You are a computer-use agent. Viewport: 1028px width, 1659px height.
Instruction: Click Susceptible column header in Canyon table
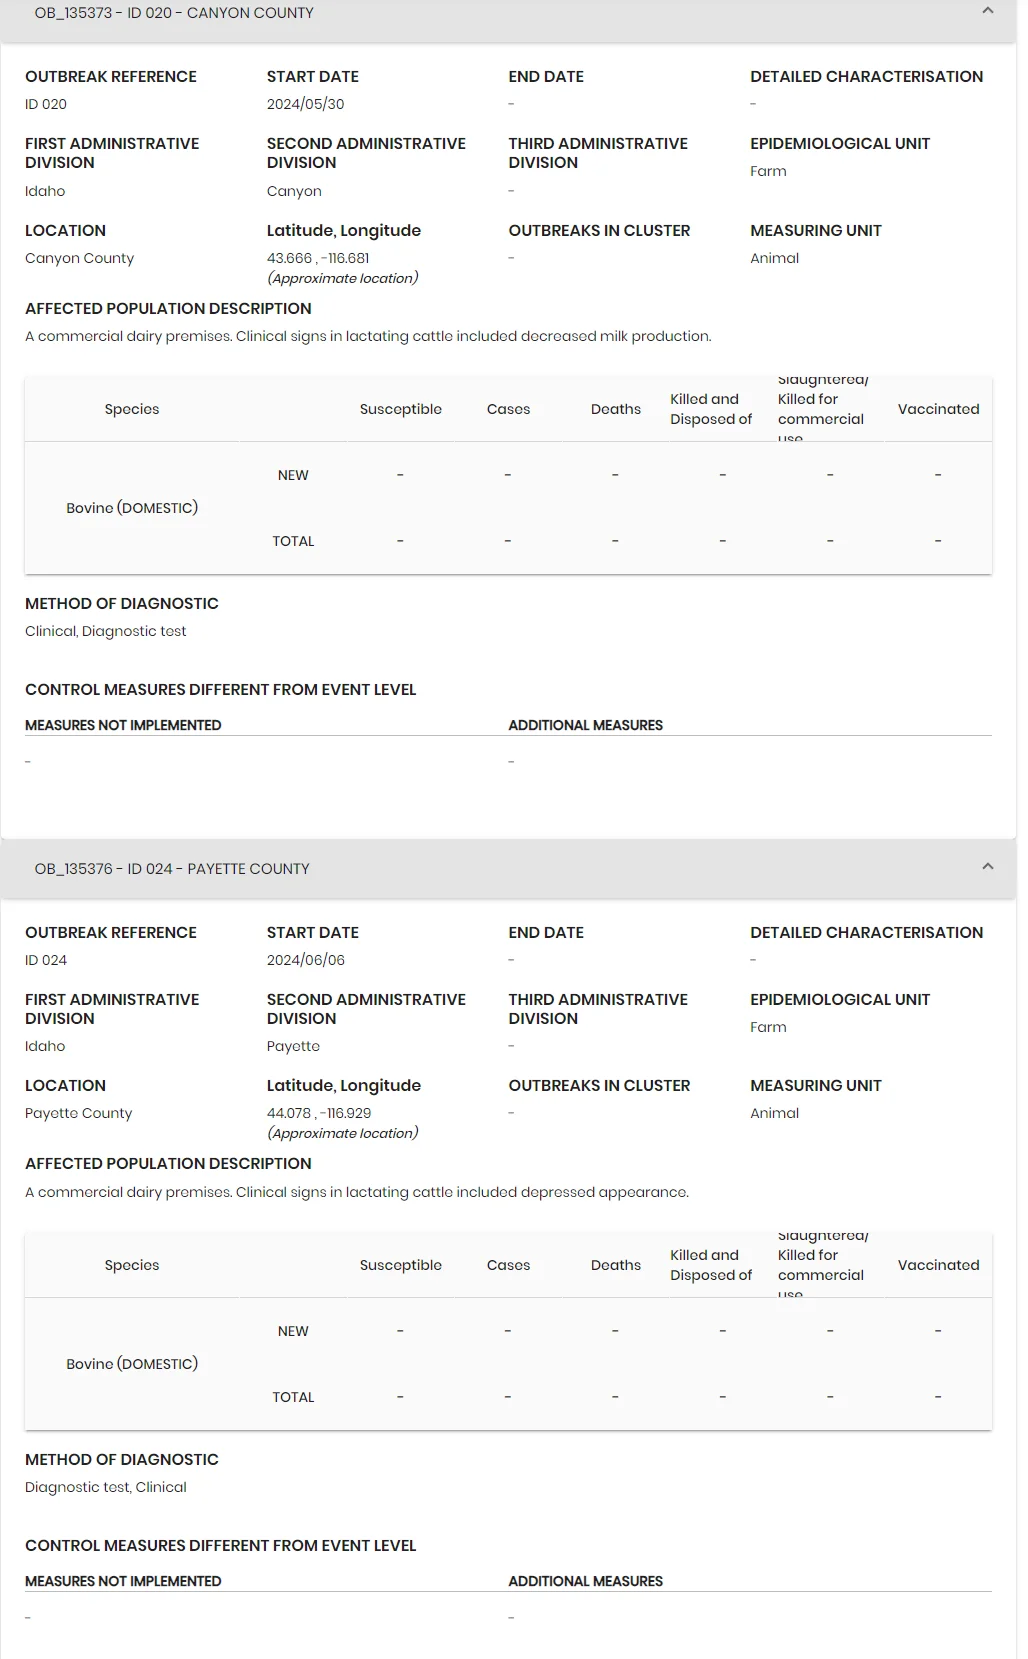400,409
